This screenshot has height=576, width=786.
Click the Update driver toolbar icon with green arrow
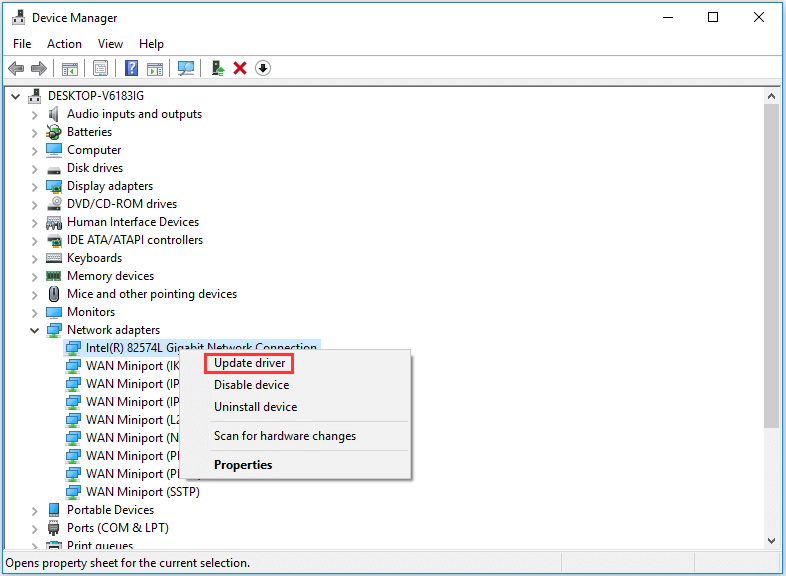click(217, 68)
